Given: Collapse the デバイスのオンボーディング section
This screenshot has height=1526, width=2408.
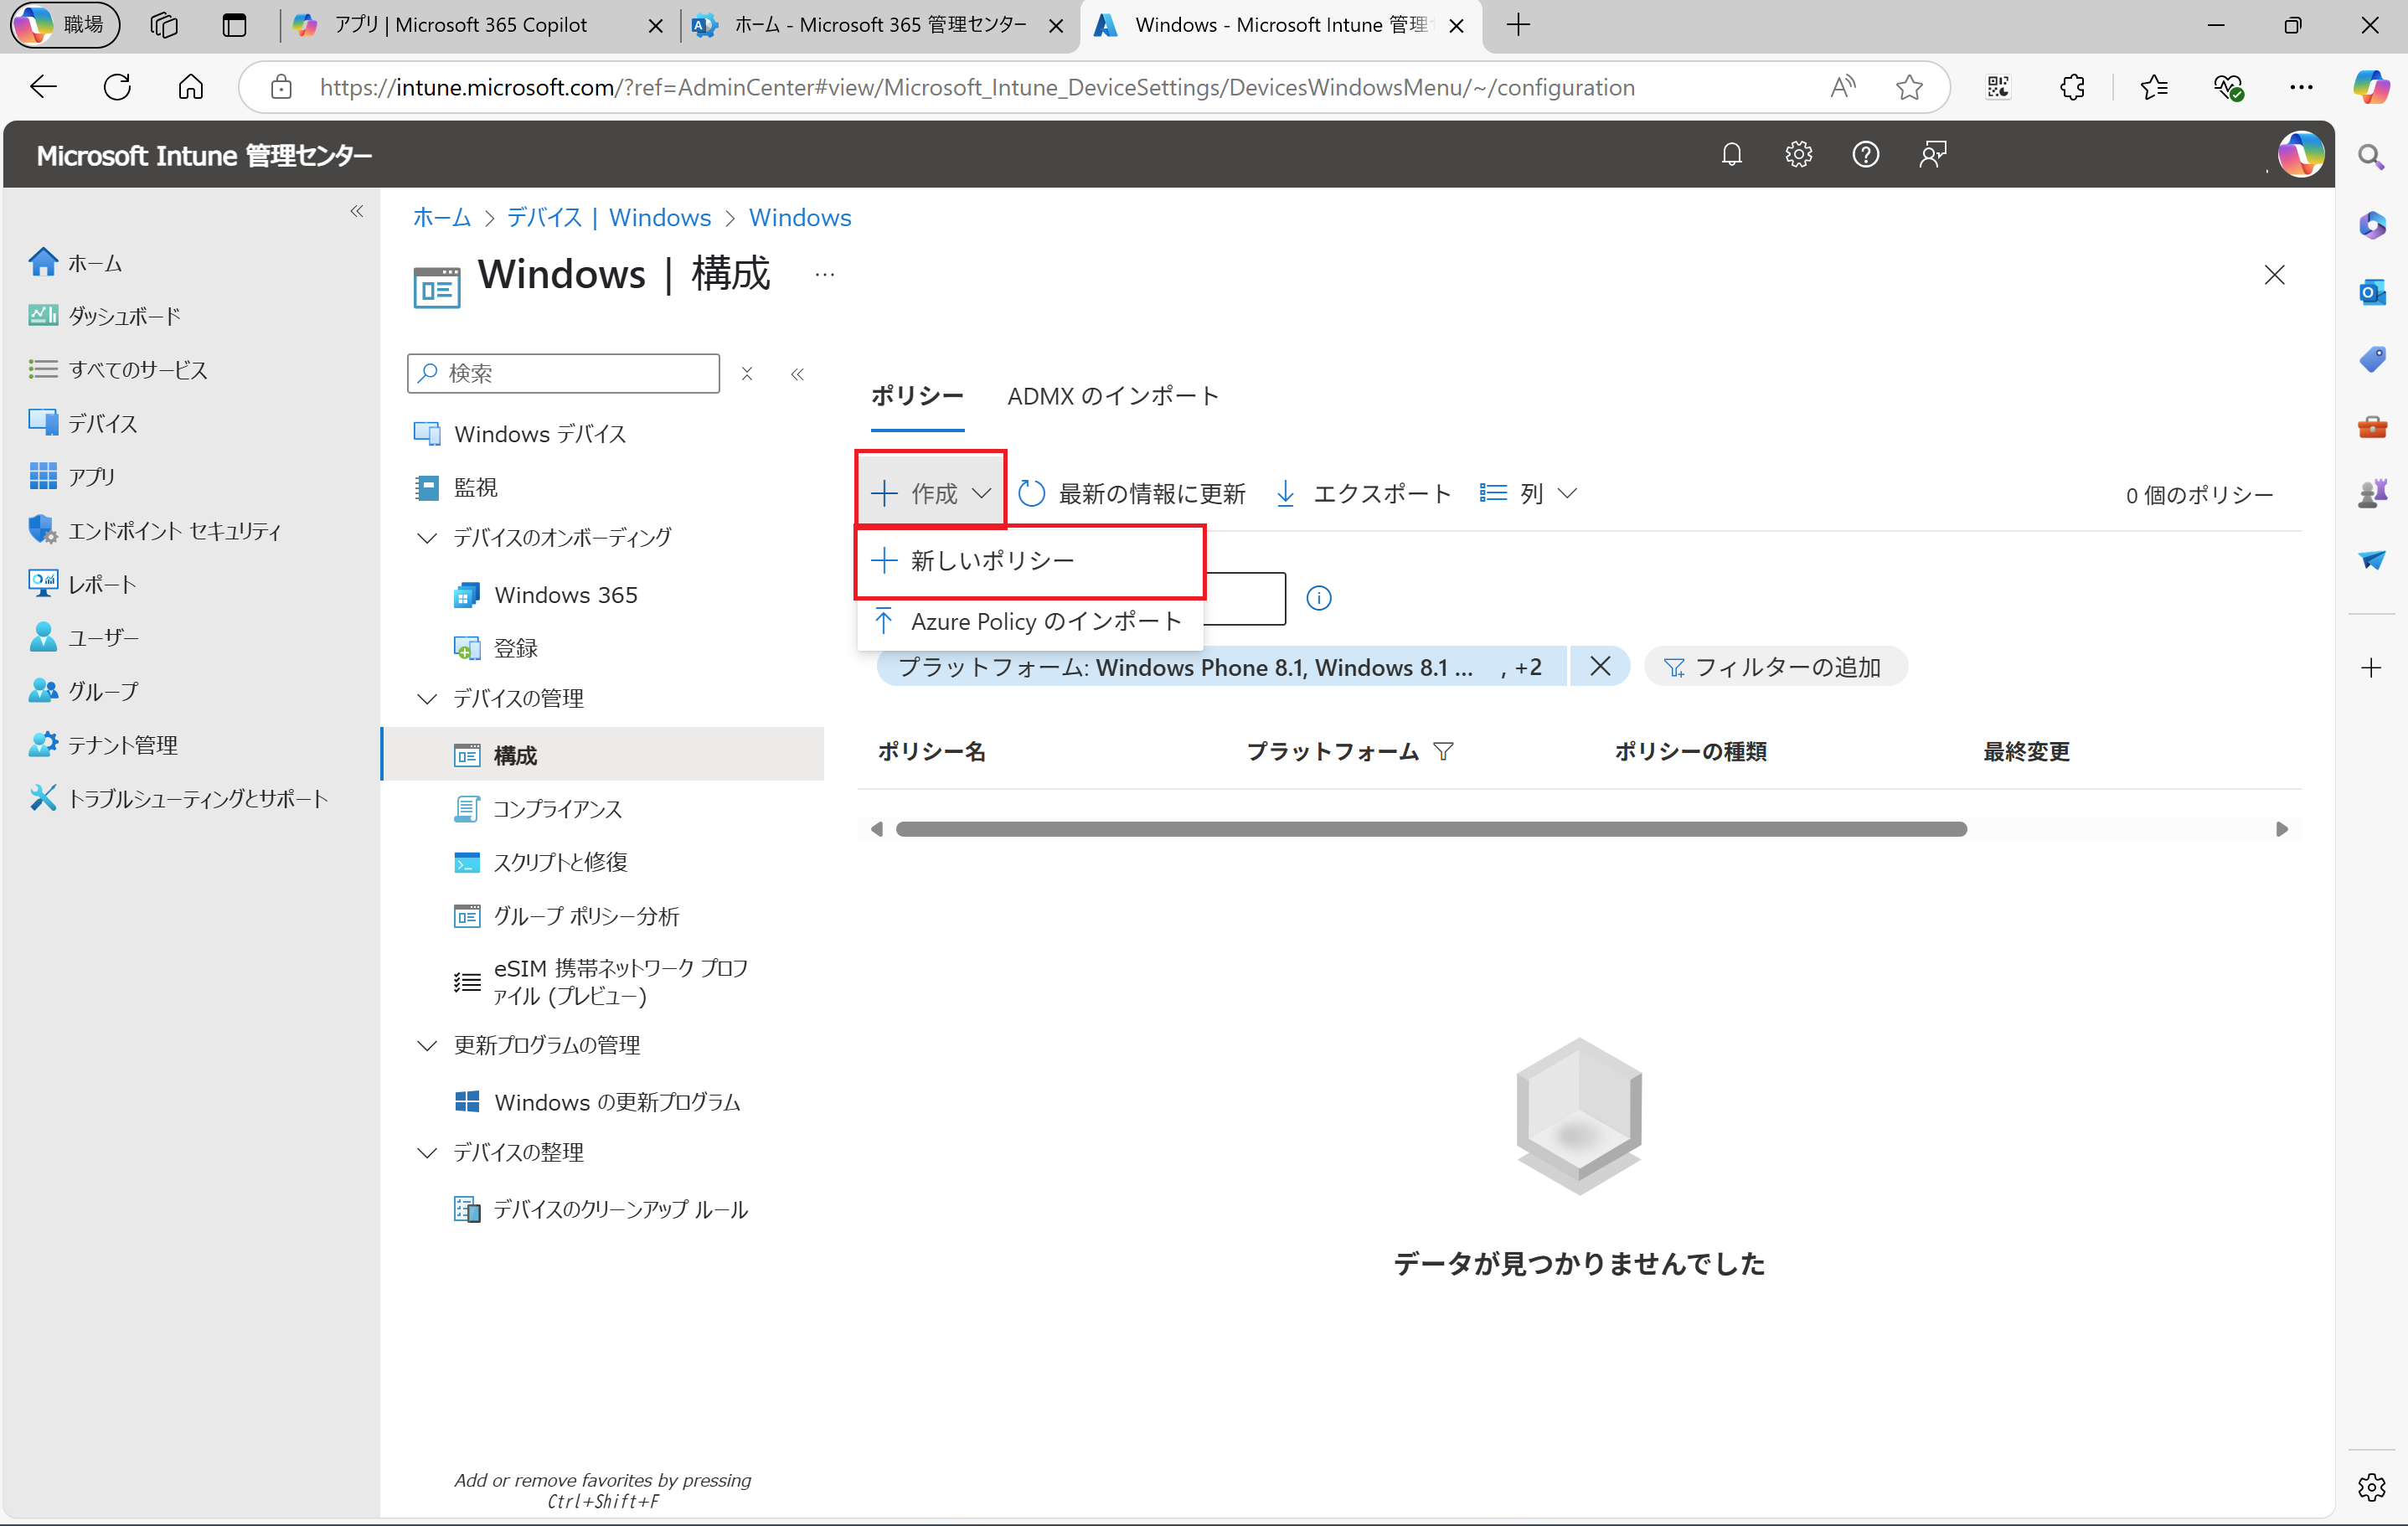Looking at the screenshot, I should (x=427, y=538).
